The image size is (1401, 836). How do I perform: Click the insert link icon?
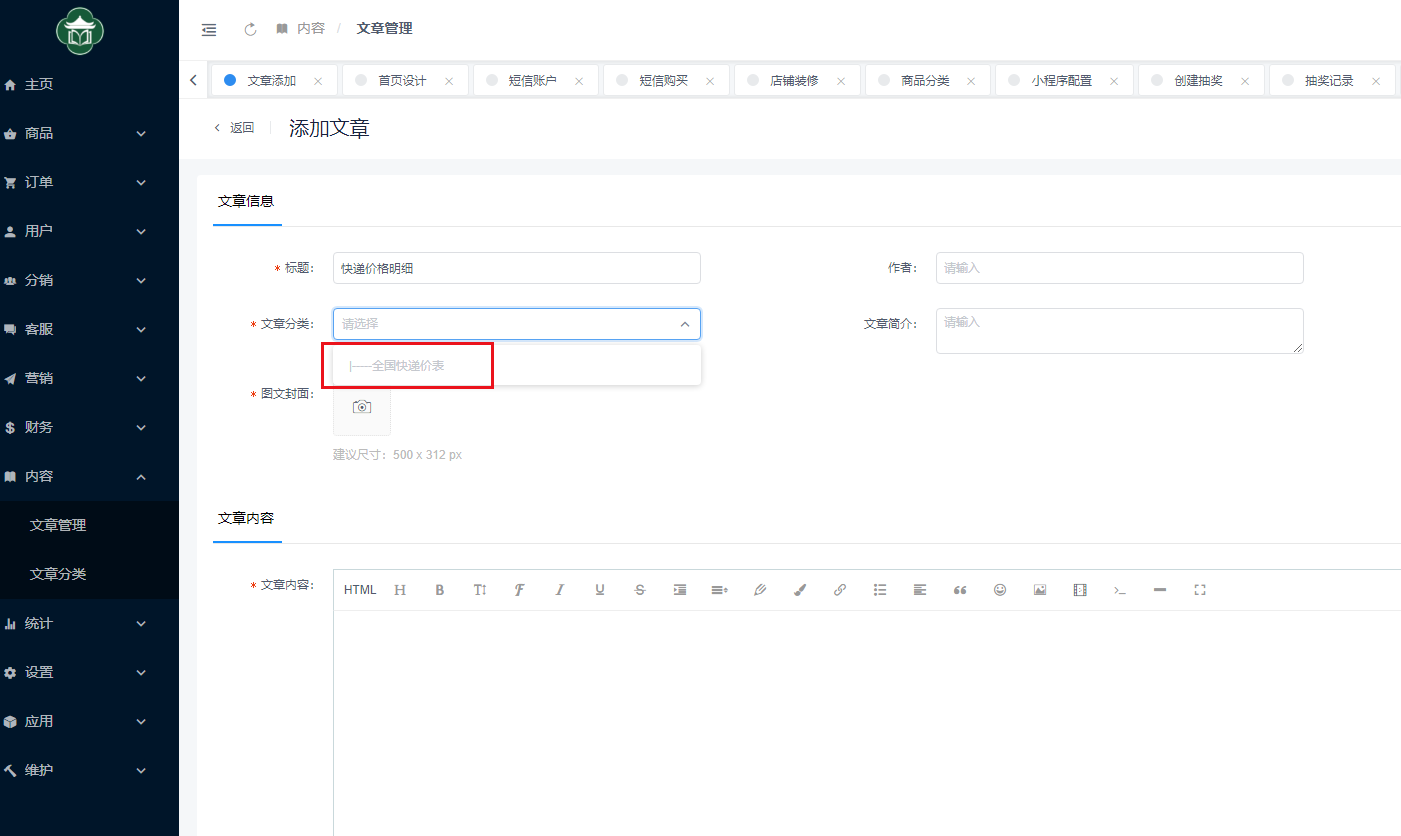click(840, 590)
